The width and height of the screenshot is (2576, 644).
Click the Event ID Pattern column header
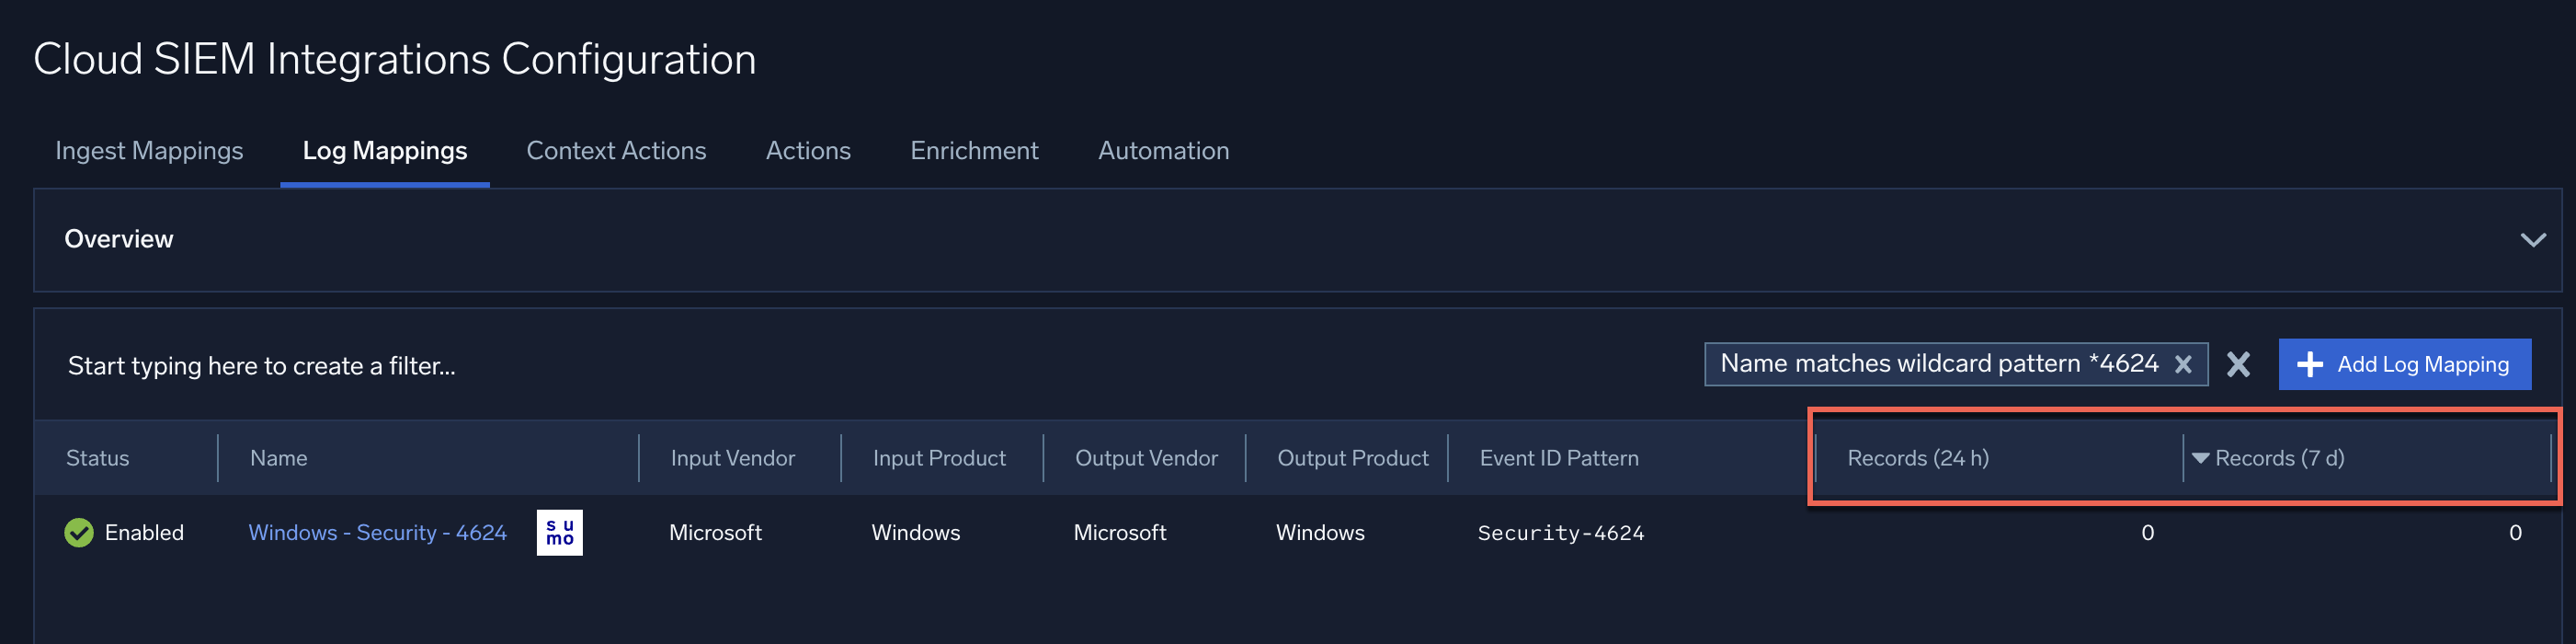pos(1558,458)
